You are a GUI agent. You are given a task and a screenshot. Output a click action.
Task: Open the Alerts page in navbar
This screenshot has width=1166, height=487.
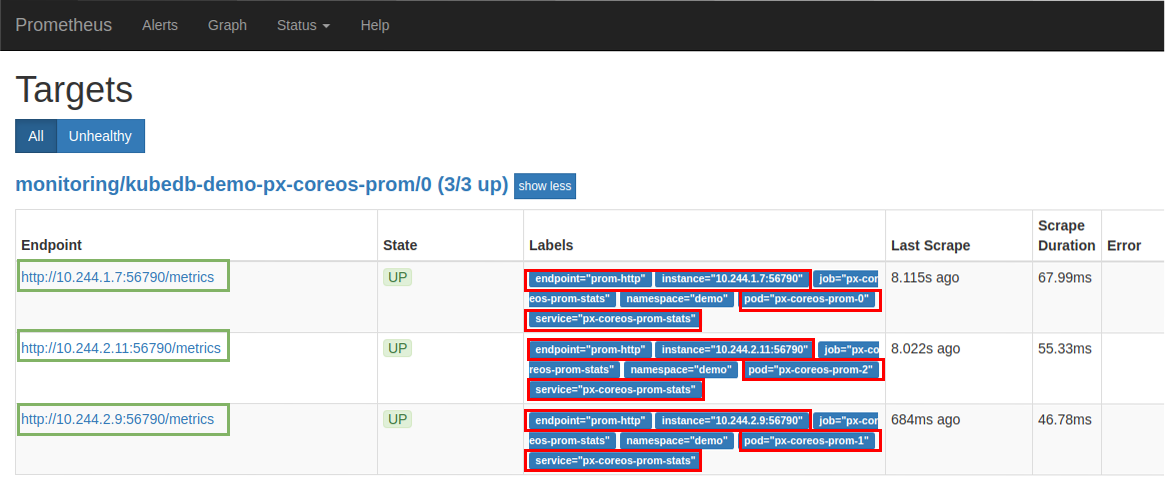click(x=160, y=25)
